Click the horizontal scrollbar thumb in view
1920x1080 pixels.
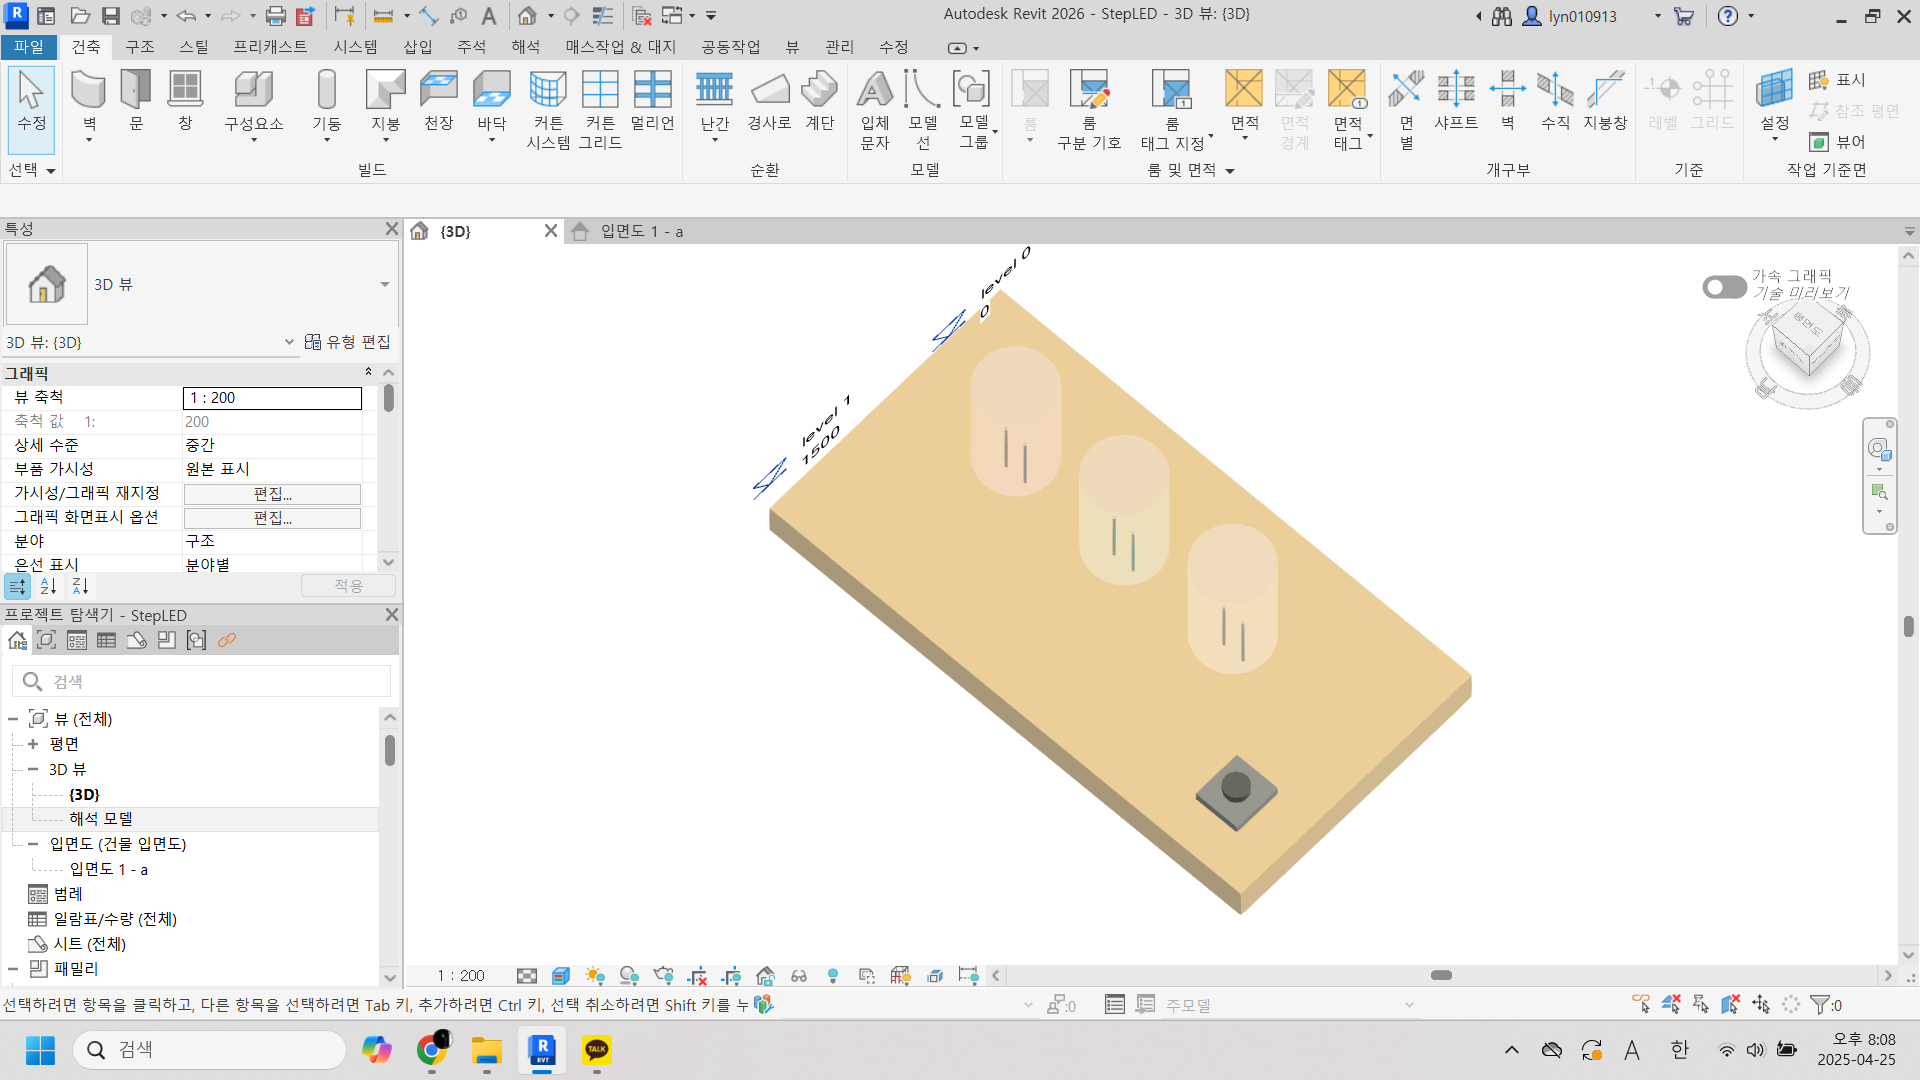click(1441, 975)
